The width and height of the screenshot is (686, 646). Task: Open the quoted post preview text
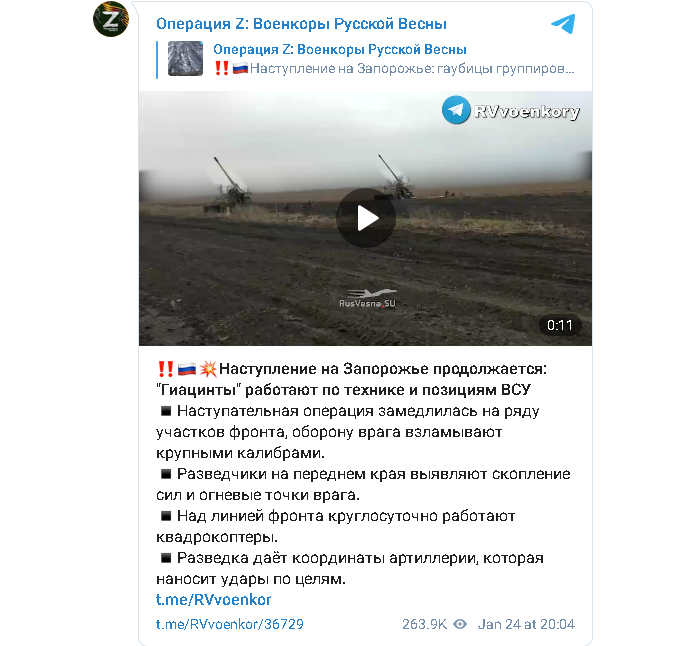(394, 69)
